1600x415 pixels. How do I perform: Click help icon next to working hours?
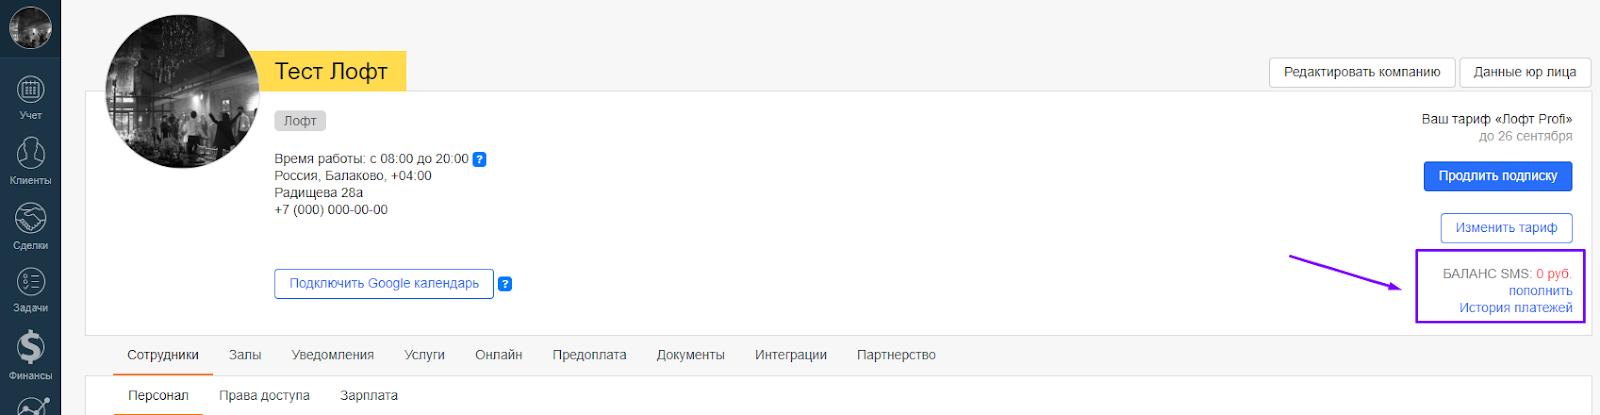[479, 159]
